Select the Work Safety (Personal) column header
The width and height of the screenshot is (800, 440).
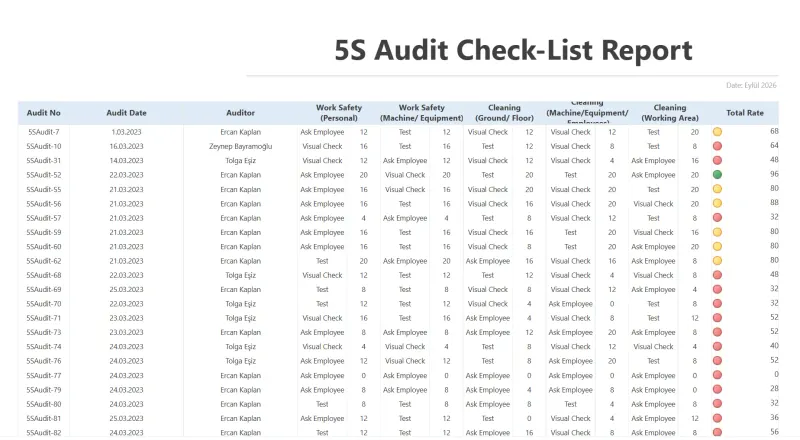pyautogui.click(x=339, y=113)
